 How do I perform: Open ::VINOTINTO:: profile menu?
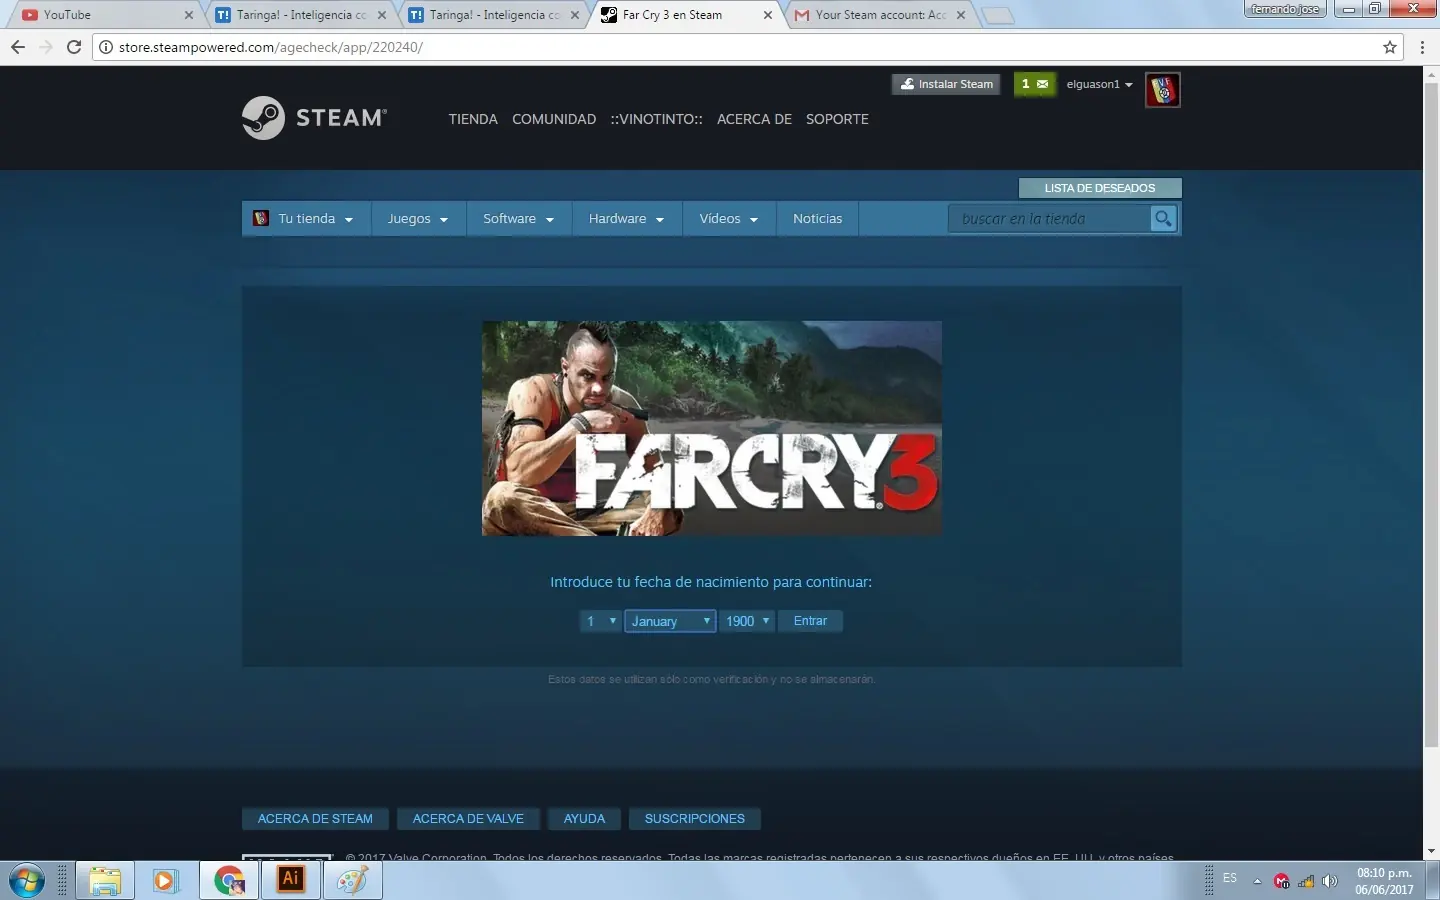(x=656, y=119)
